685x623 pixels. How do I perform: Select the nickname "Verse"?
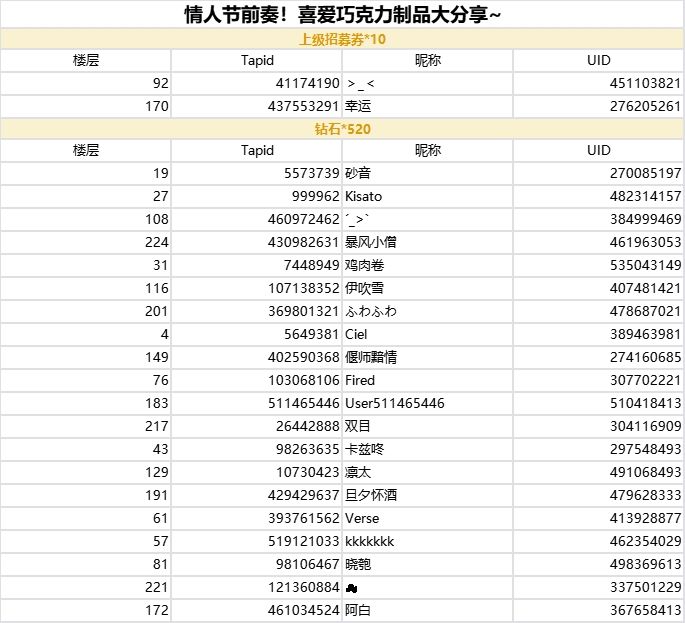[x=362, y=518]
